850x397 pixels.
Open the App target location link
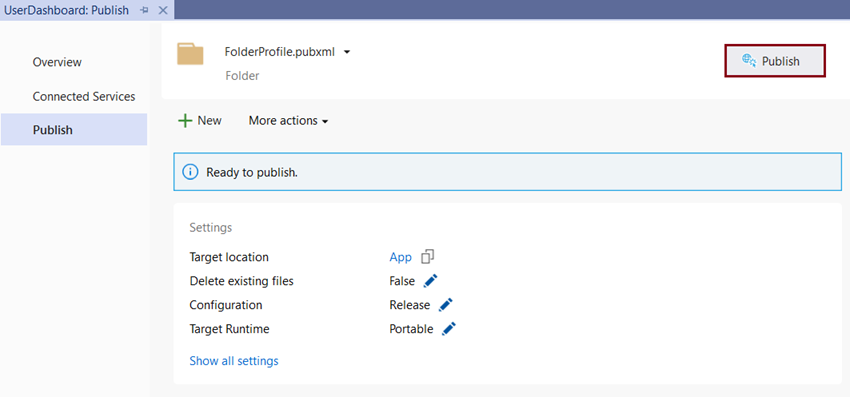click(x=401, y=257)
